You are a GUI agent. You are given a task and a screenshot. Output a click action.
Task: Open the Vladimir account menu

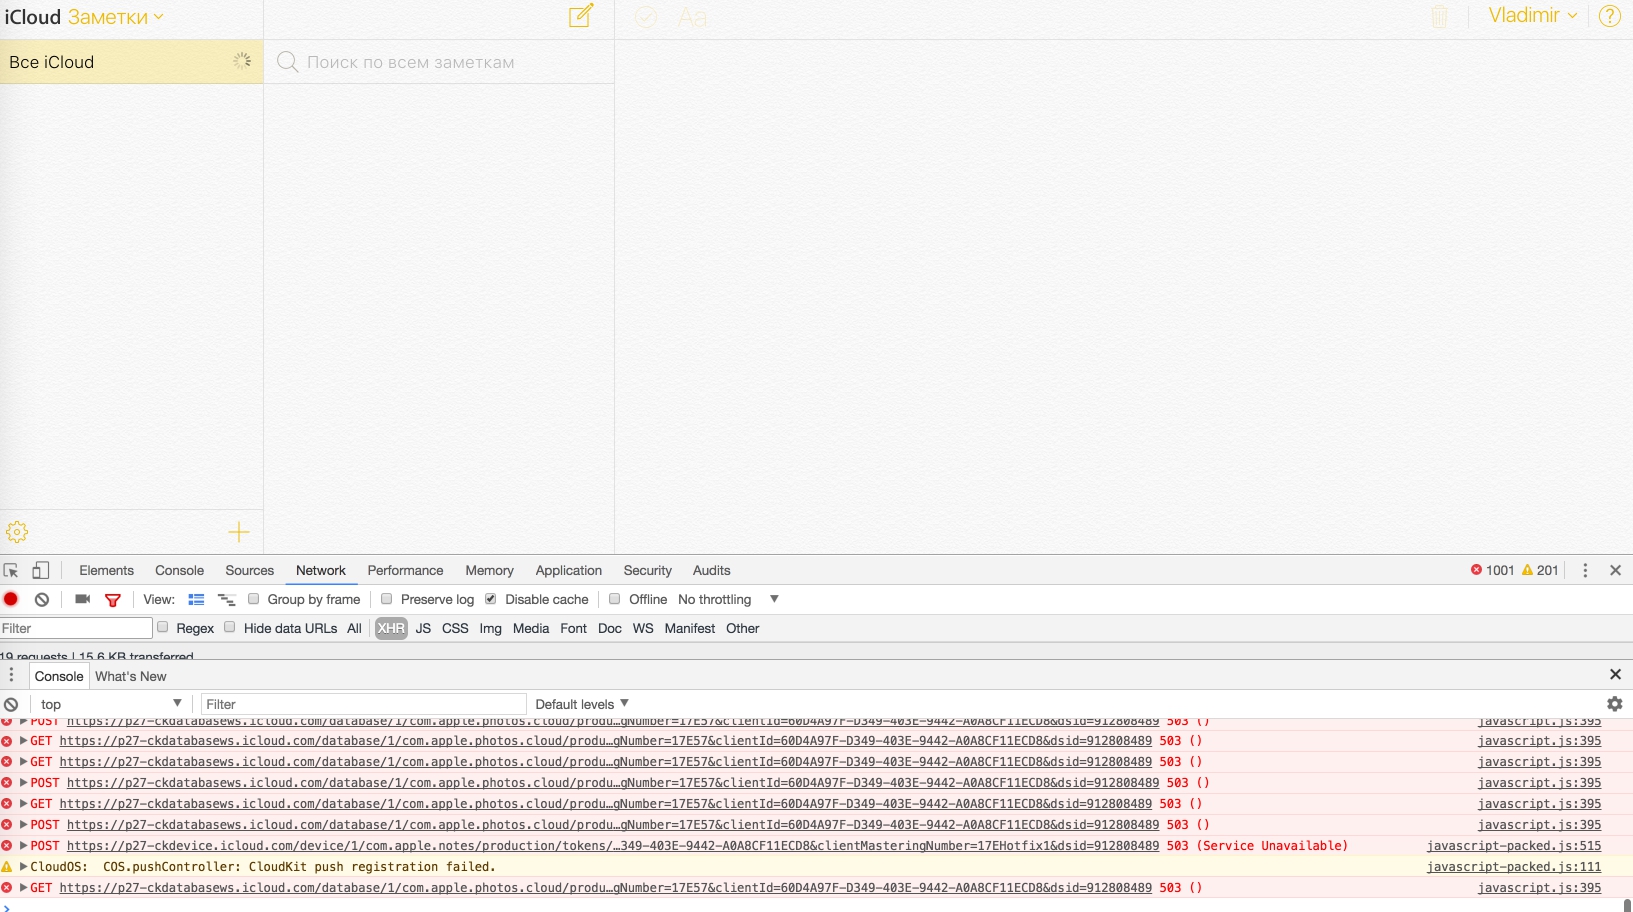(1532, 15)
